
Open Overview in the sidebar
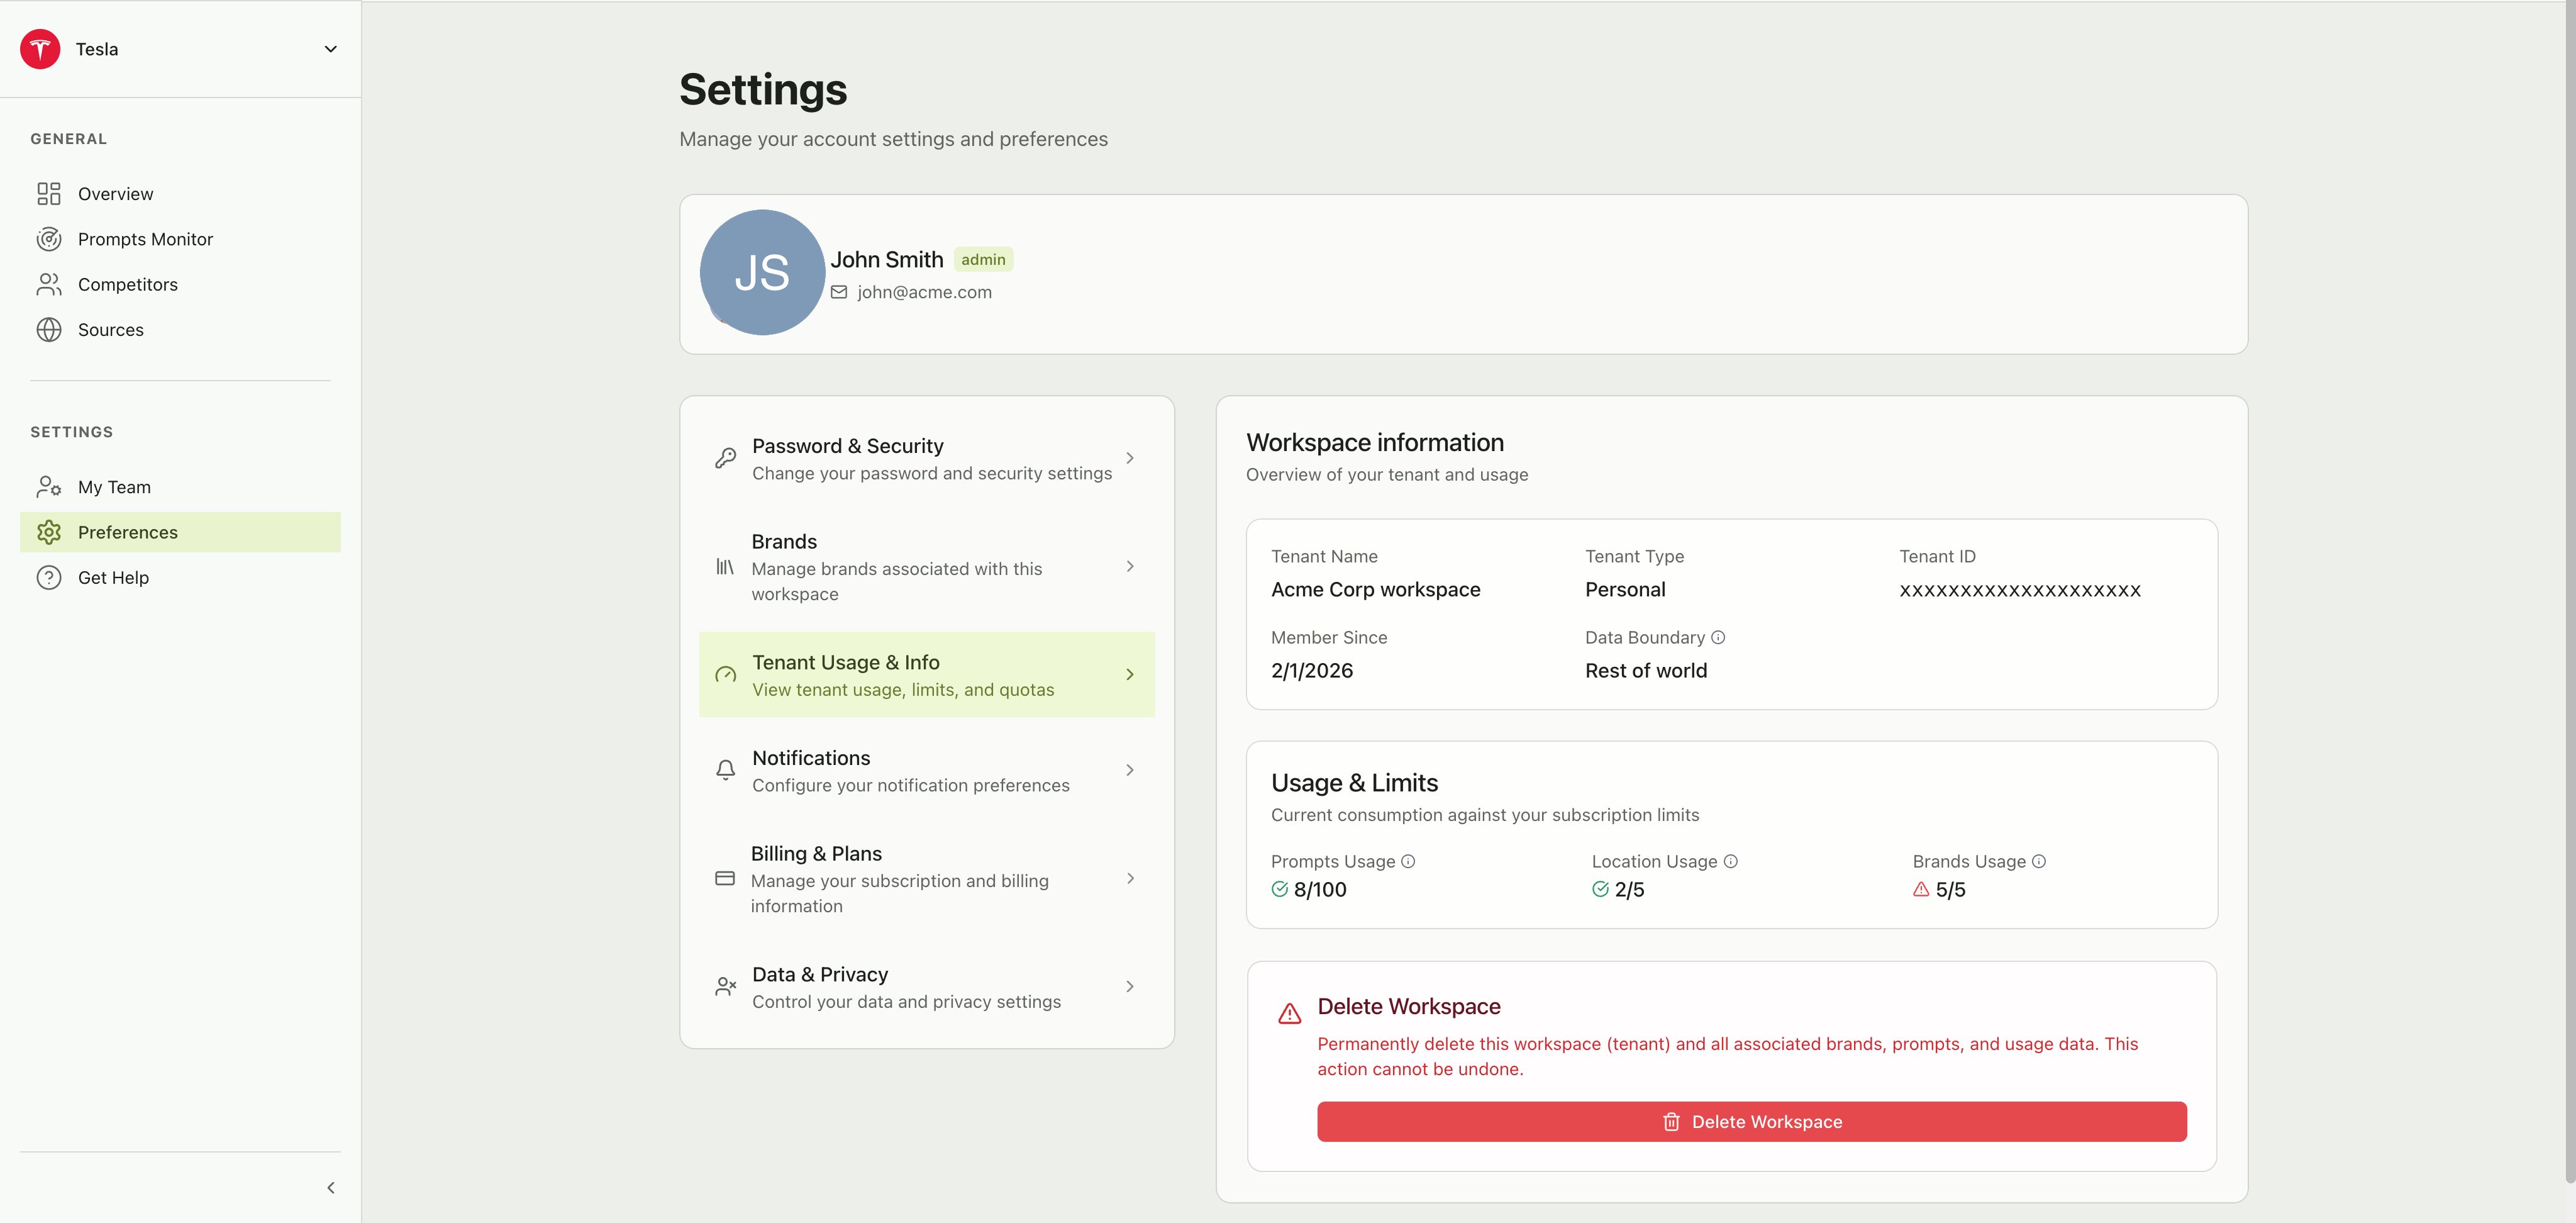click(180, 194)
